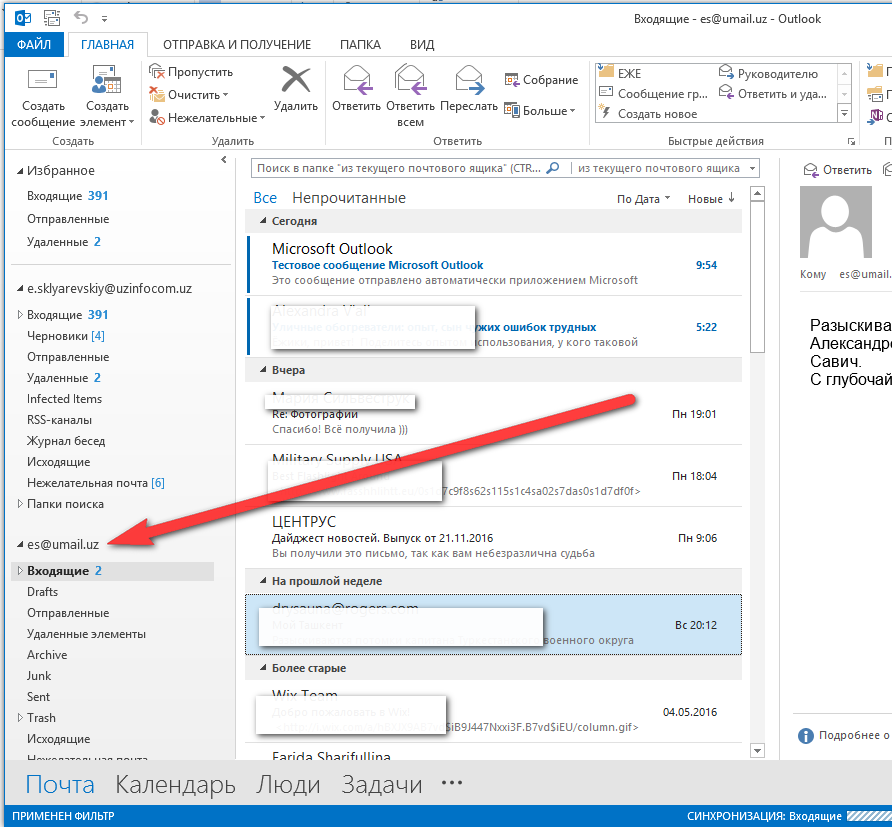
Task: Open the ВИД ribbon tab
Action: pos(422,44)
